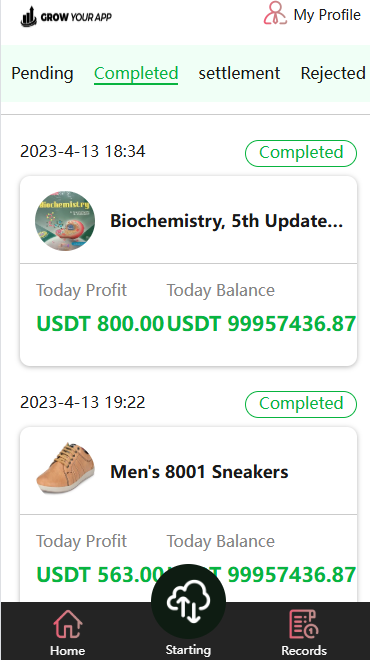
Task: Switch to the Rejected tab
Action: click(x=333, y=73)
